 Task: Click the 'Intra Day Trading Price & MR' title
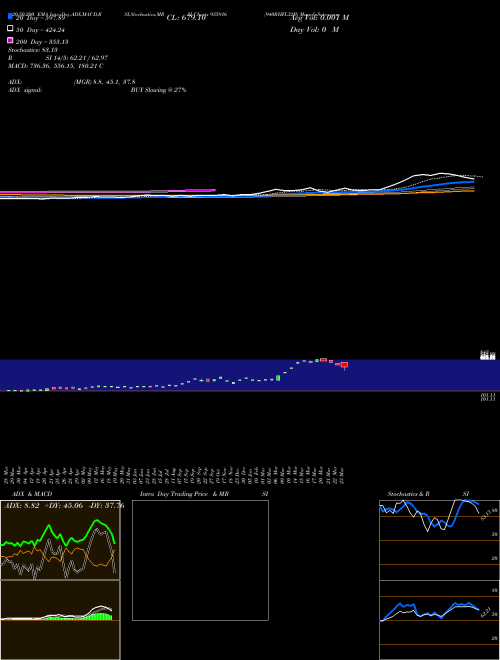click(184, 494)
